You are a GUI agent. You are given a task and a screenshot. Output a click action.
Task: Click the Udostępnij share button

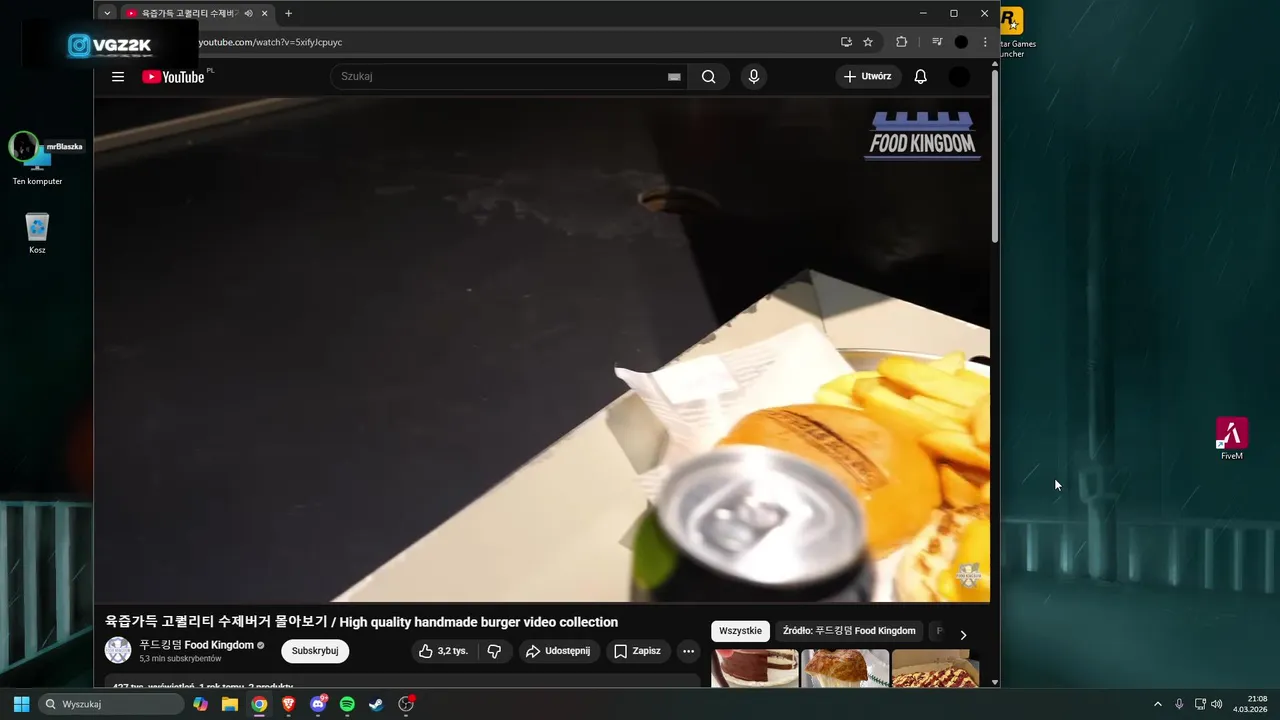(x=559, y=651)
